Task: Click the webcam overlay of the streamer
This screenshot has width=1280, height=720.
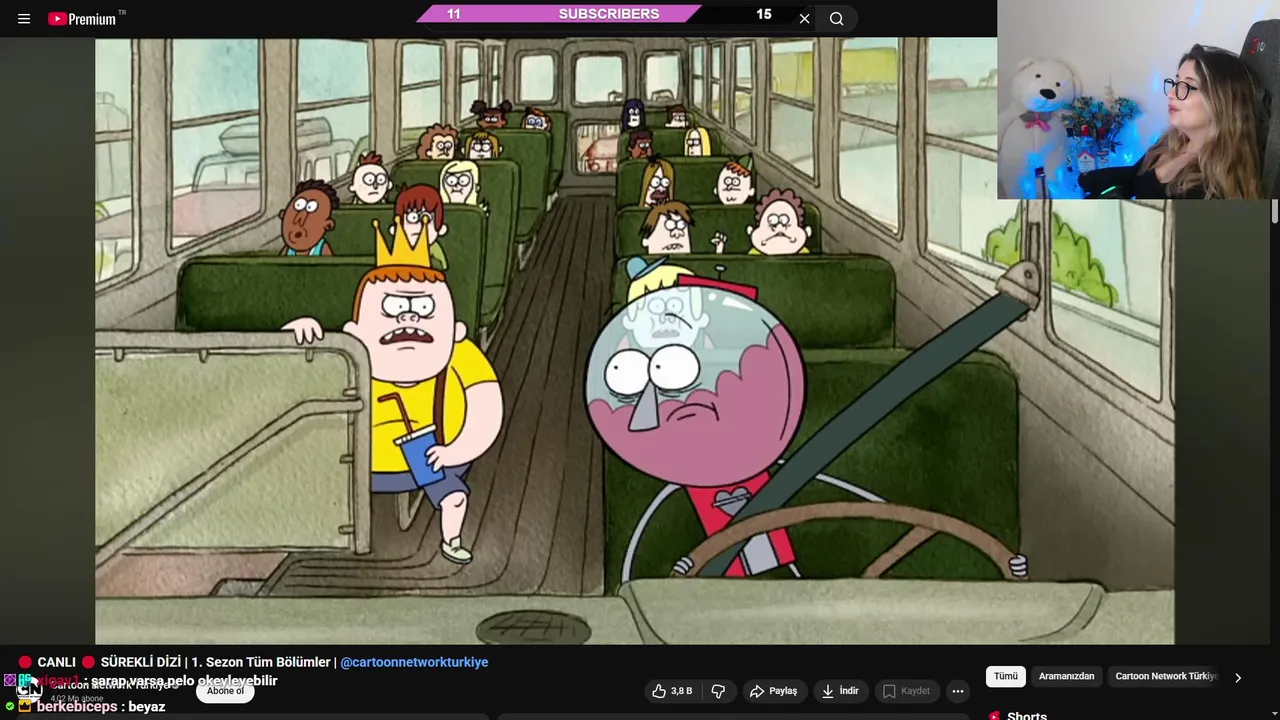Action: tap(1138, 100)
